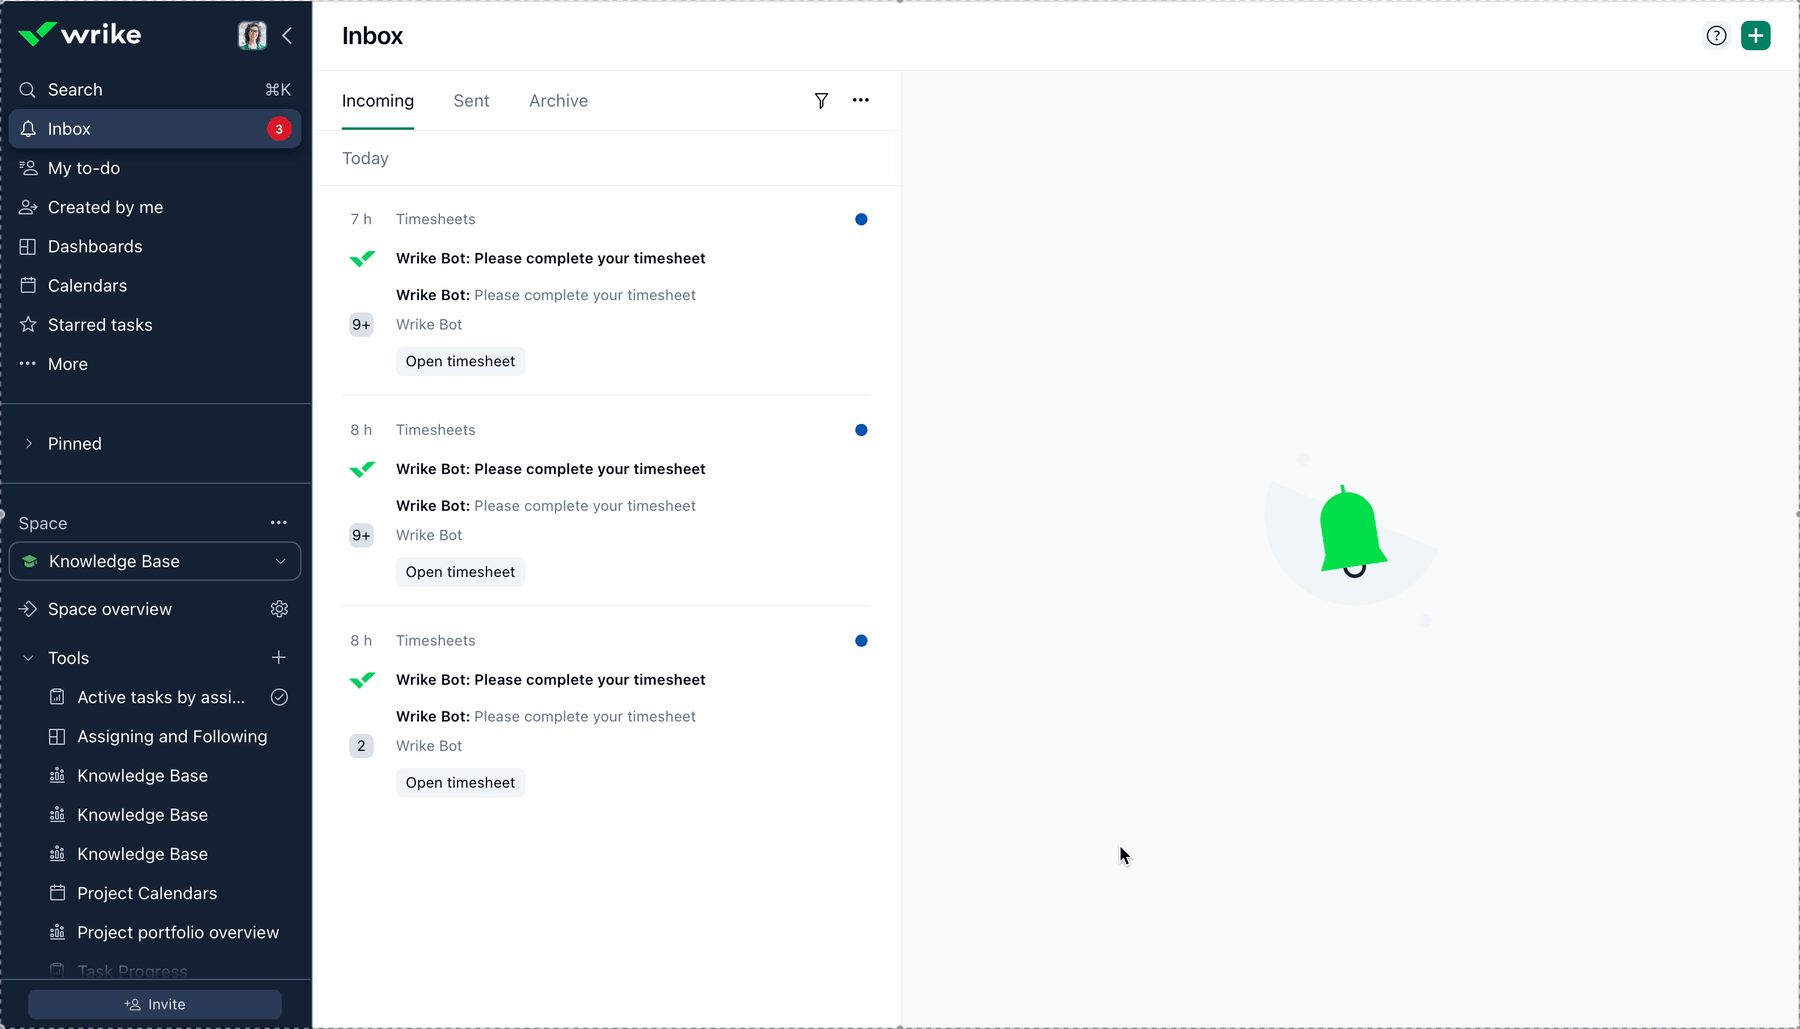Toggle the unread dot on the last notification
The width and height of the screenshot is (1800, 1029).
point(861,641)
